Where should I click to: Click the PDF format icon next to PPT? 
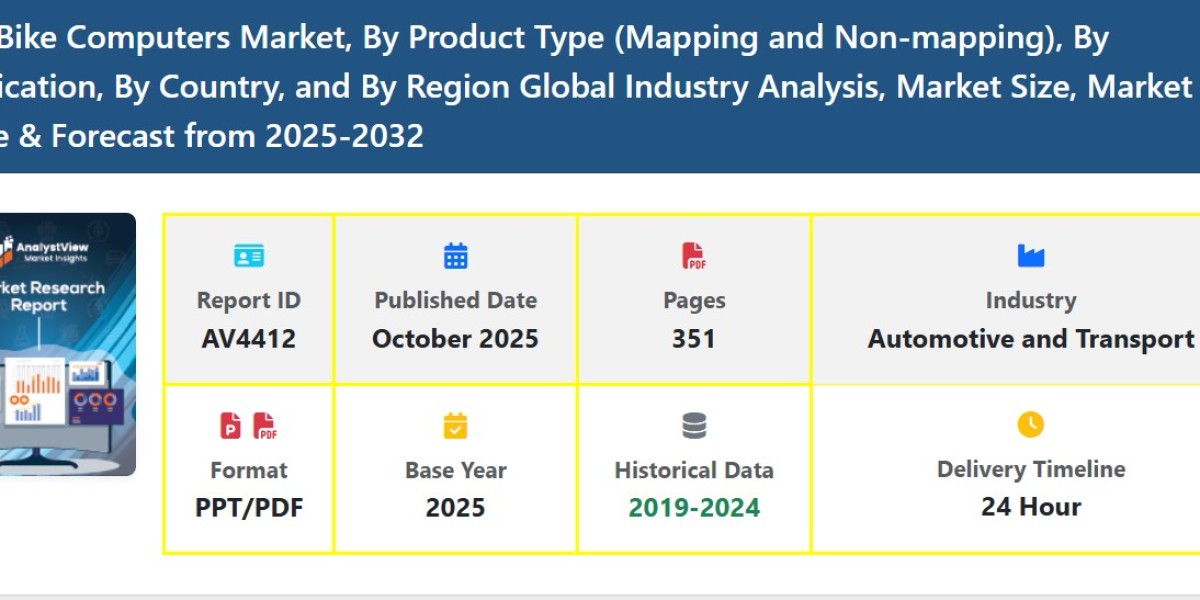click(263, 425)
